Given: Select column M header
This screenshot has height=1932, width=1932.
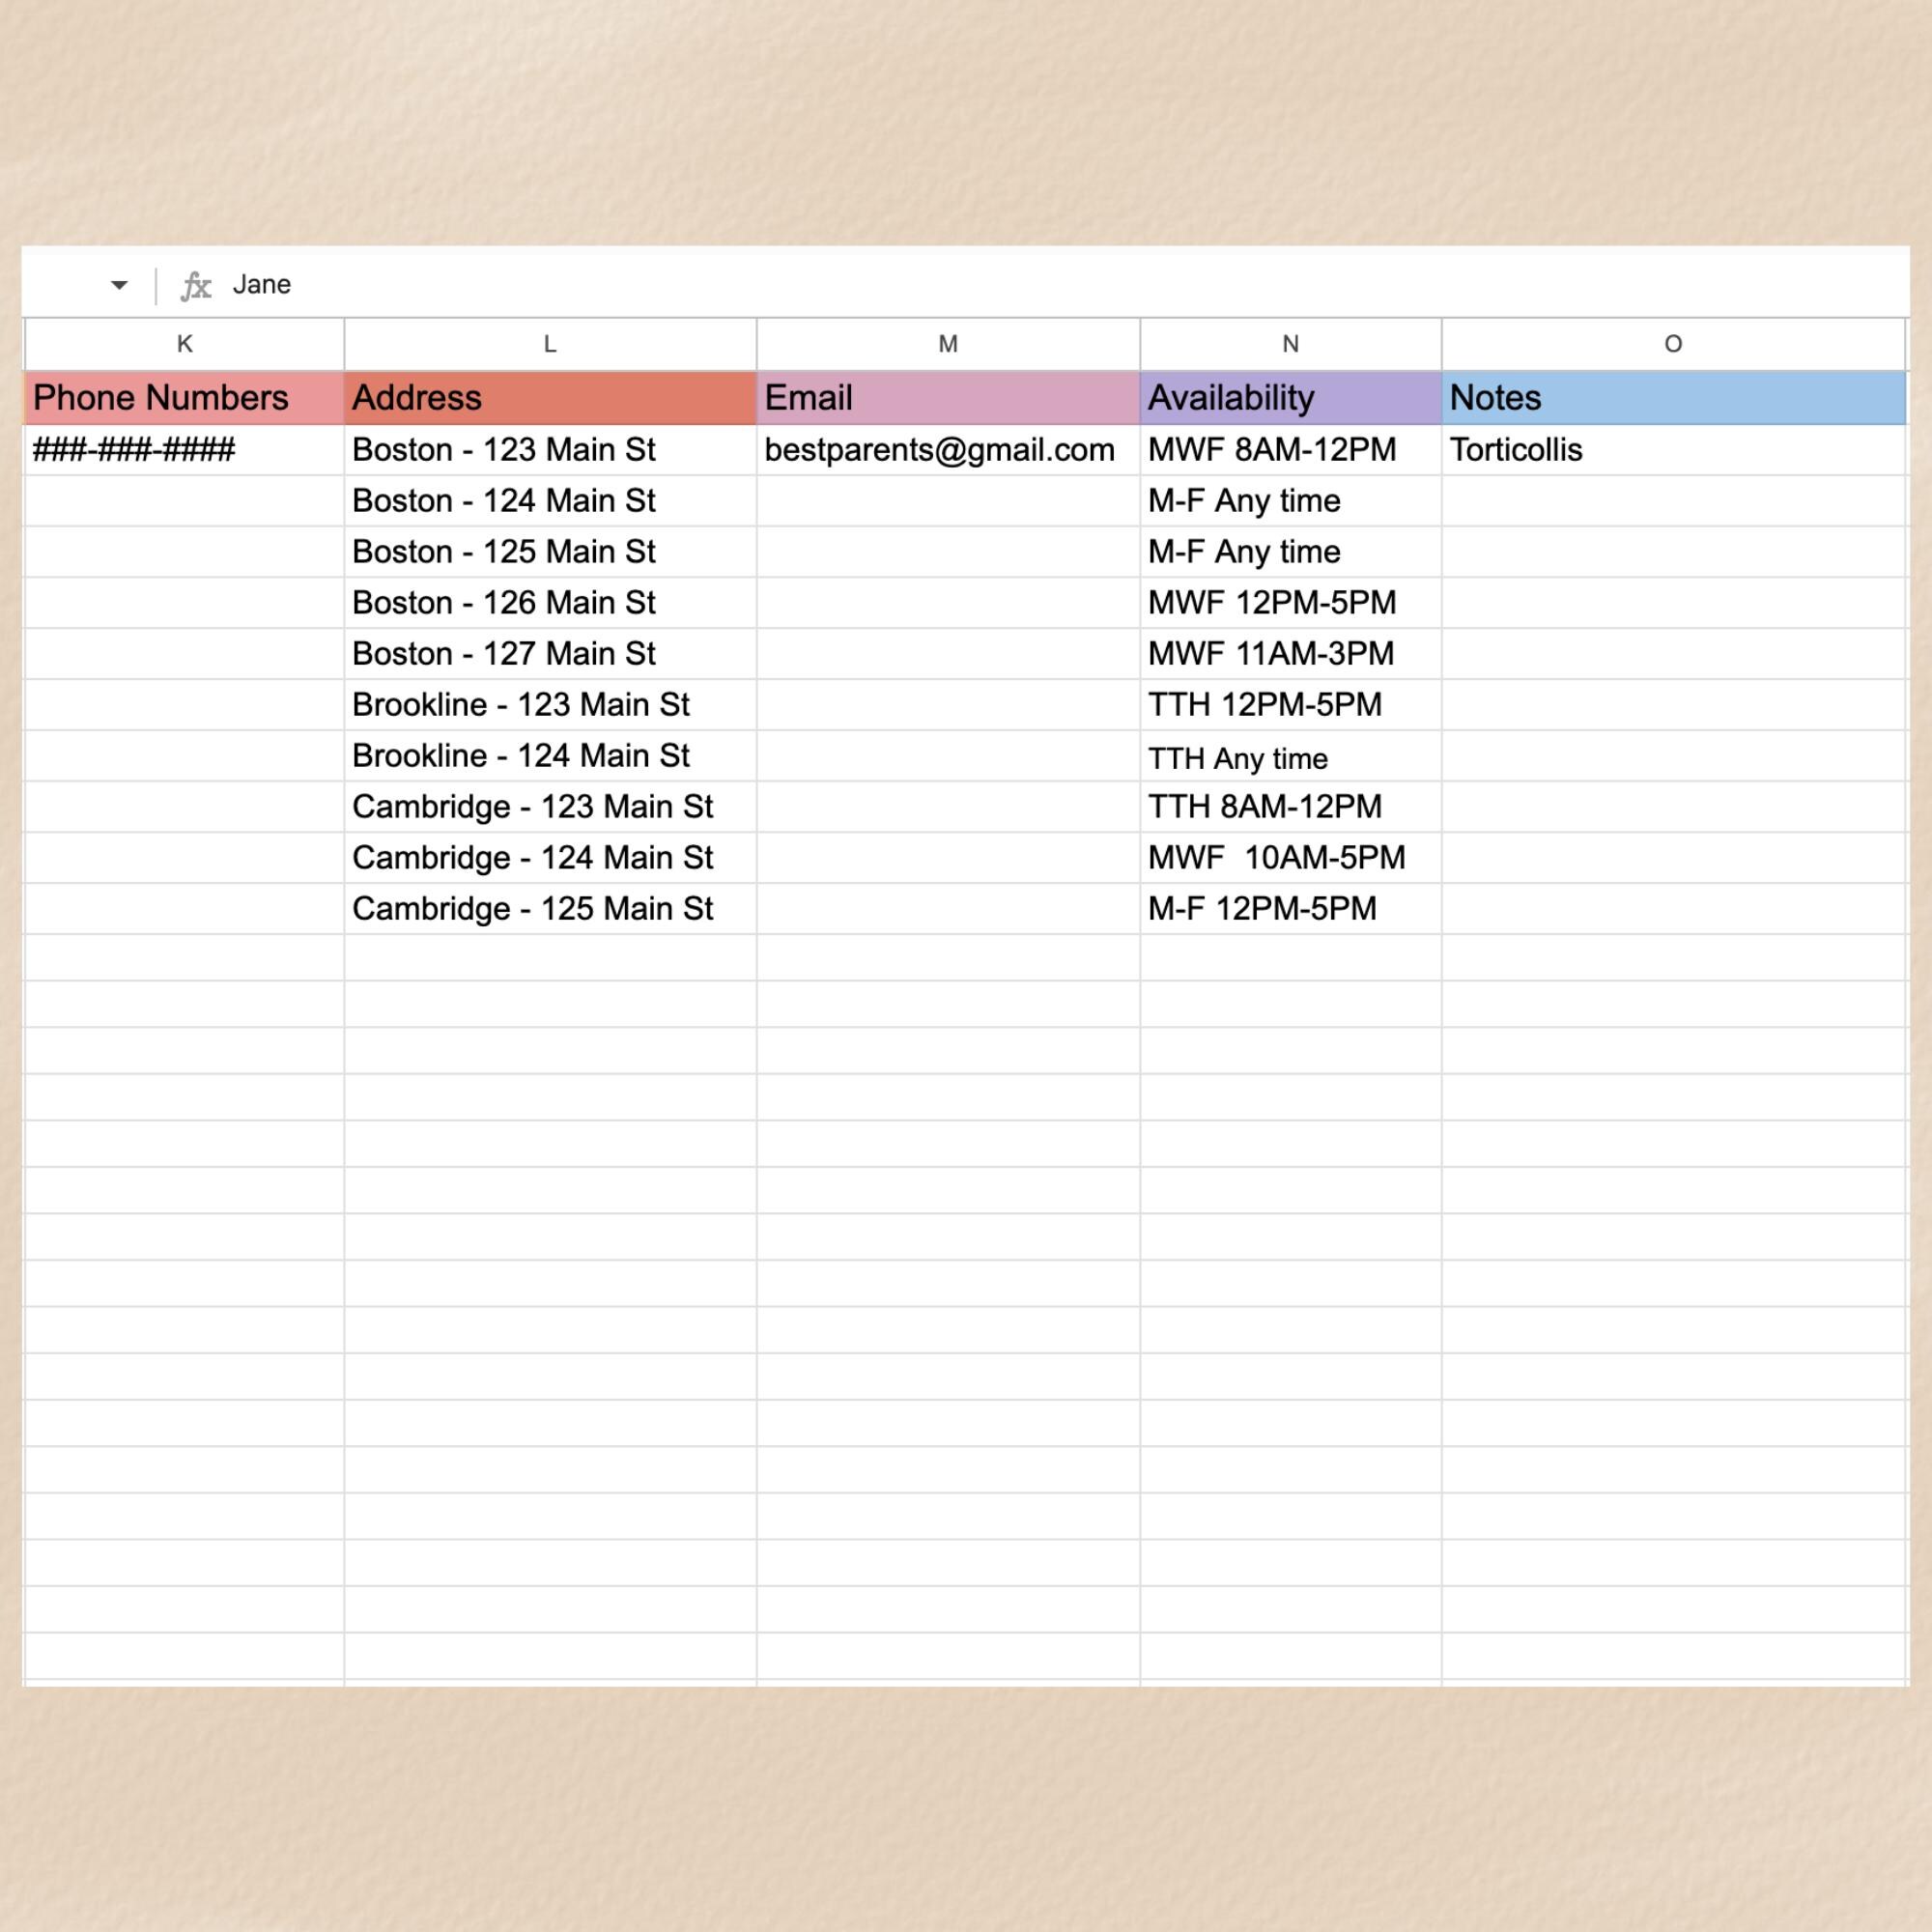Looking at the screenshot, I should (x=946, y=343).
